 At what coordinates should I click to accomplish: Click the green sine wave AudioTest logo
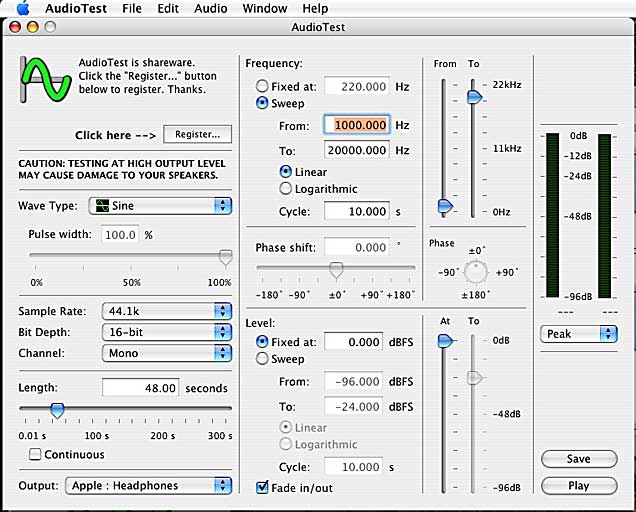tap(46, 80)
